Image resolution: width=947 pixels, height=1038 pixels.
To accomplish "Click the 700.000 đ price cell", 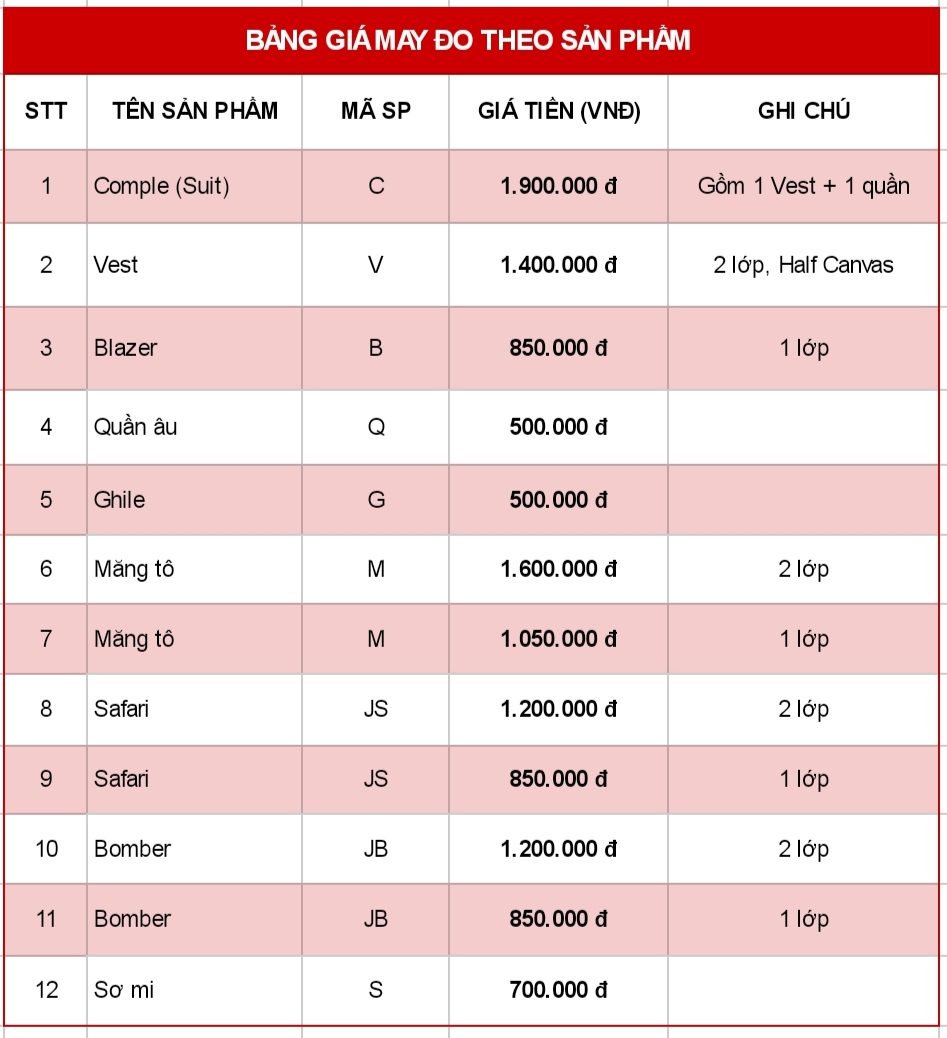I will point(559,990).
